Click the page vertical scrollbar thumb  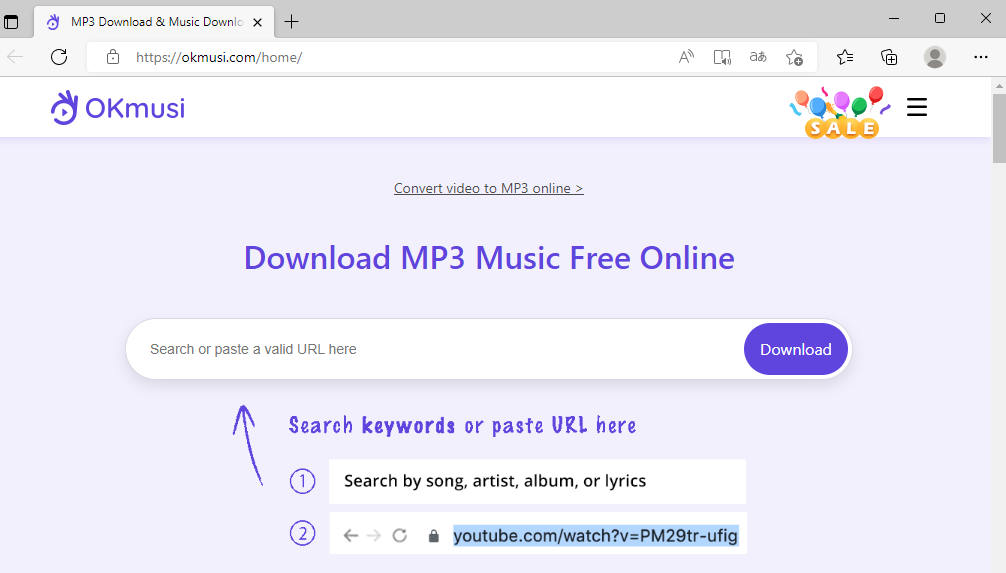coord(999,128)
